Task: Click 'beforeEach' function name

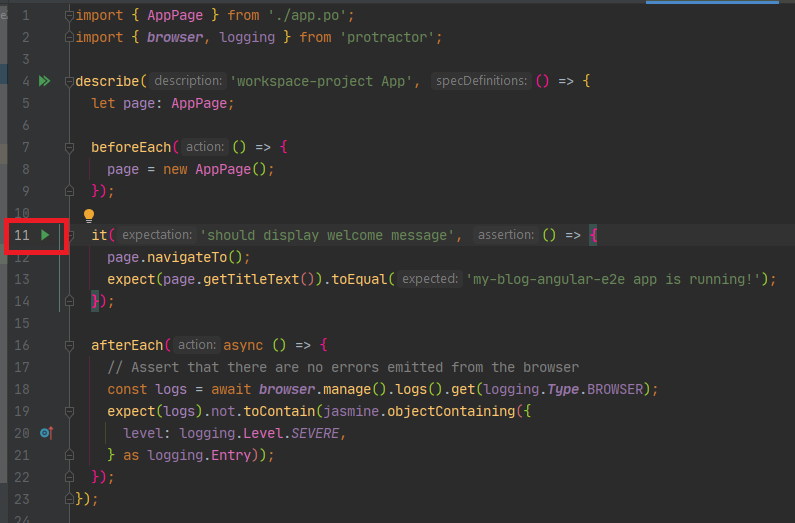Action: (131, 147)
